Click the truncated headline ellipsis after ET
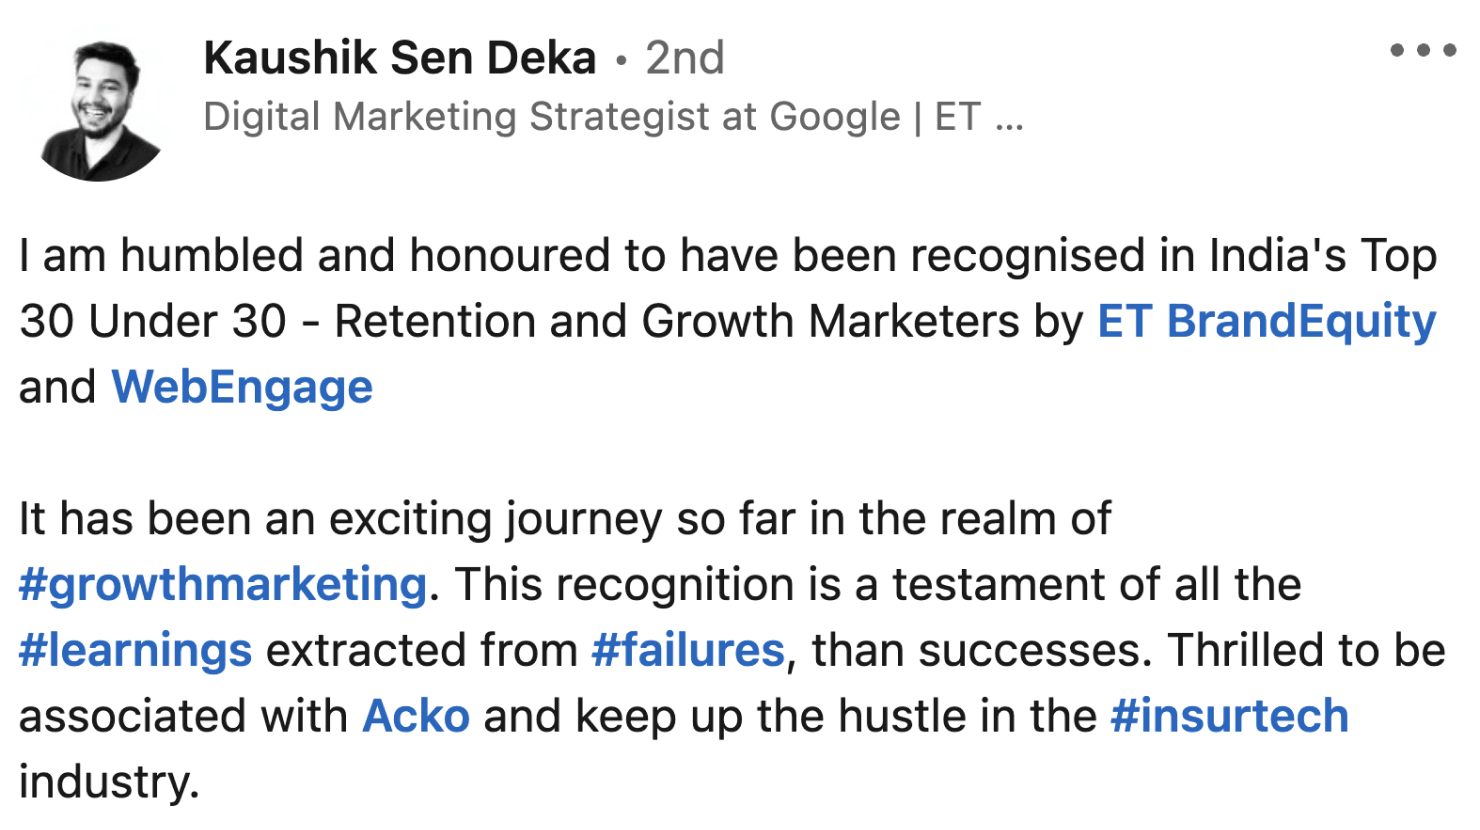 coord(1010,117)
